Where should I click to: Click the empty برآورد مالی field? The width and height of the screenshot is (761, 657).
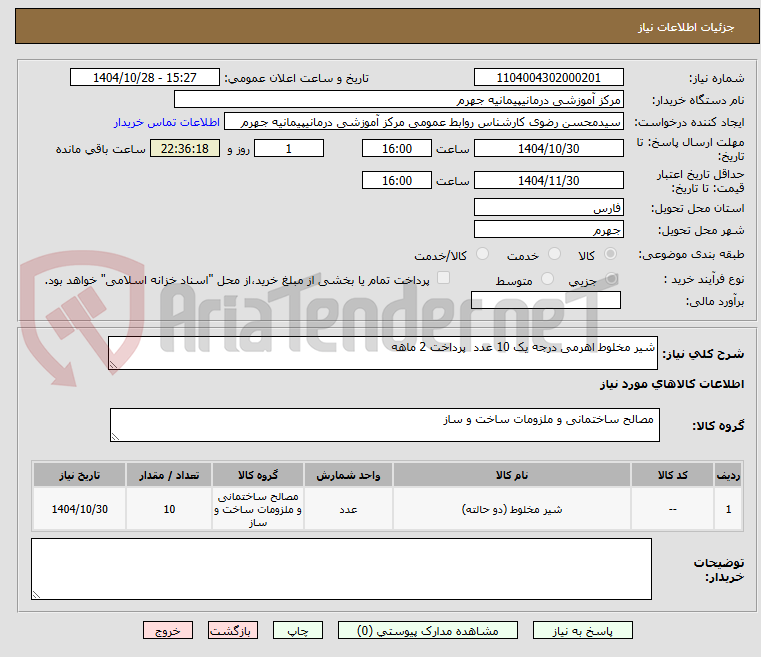(546, 300)
